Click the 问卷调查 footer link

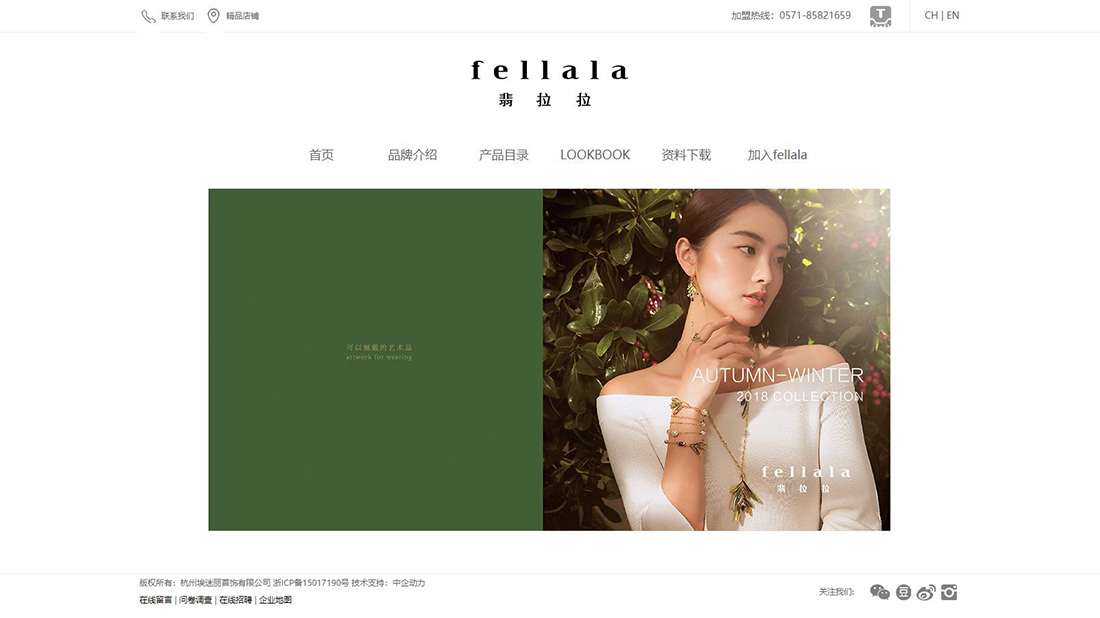click(x=195, y=600)
